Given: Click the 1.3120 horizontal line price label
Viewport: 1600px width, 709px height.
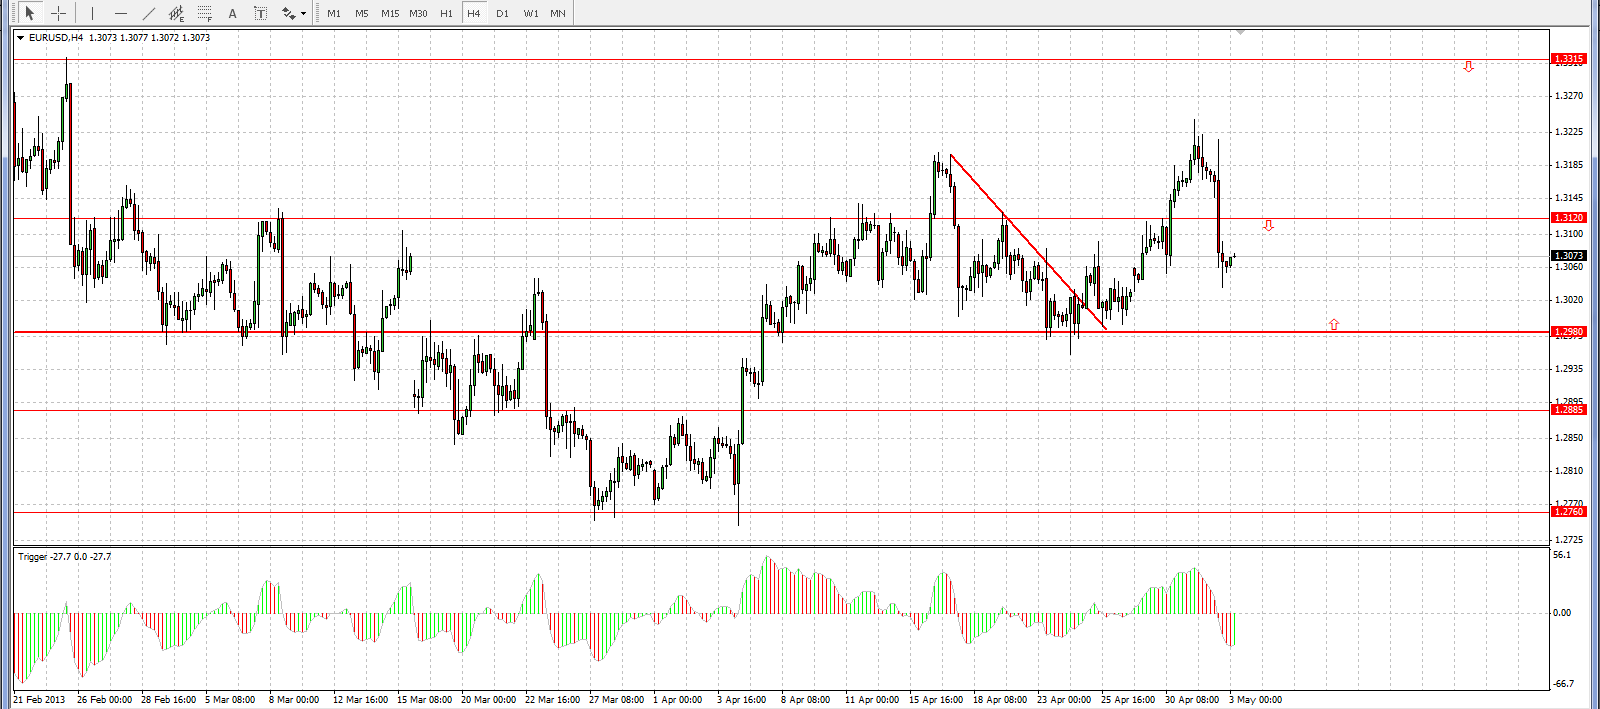Looking at the screenshot, I should [x=1568, y=218].
